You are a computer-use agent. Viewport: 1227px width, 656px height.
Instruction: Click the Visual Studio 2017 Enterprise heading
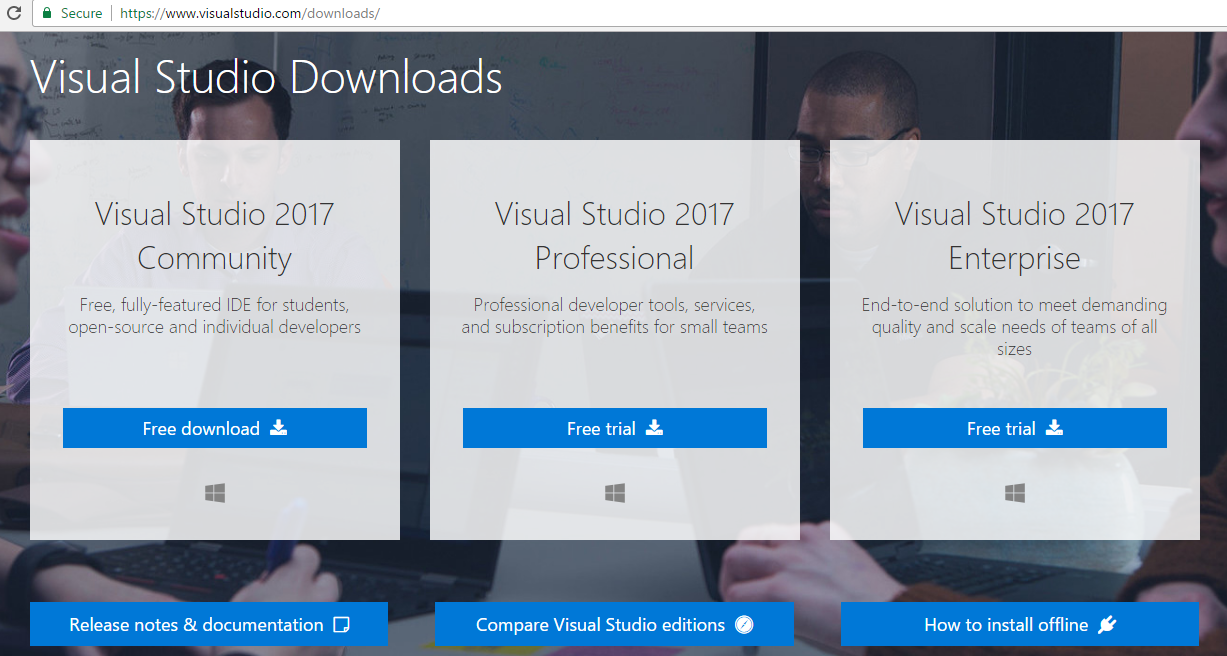(x=1015, y=236)
